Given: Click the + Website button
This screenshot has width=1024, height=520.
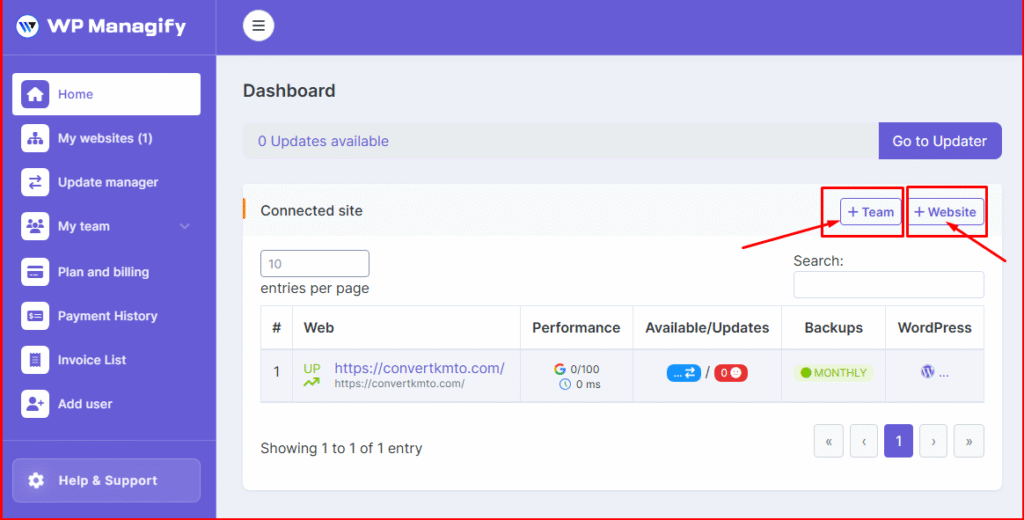Looking at the screenshot, I should click(945, 212).
